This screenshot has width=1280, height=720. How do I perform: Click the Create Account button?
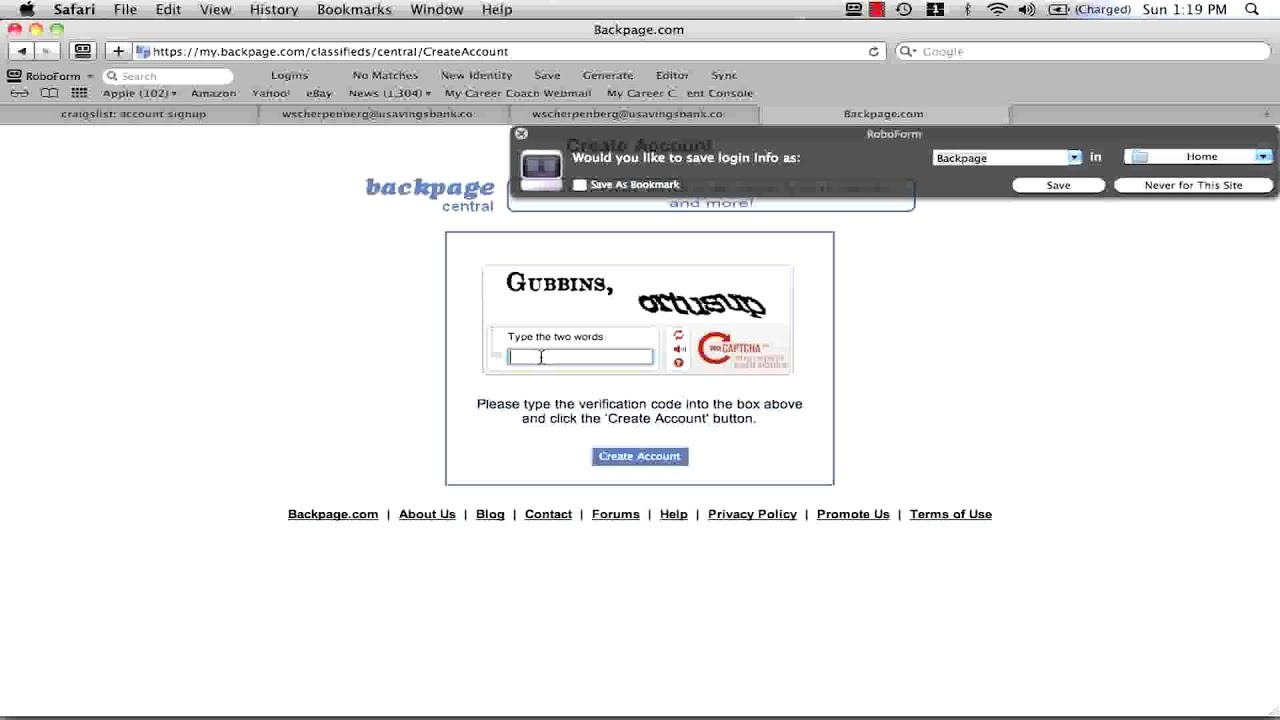point(639,456)
